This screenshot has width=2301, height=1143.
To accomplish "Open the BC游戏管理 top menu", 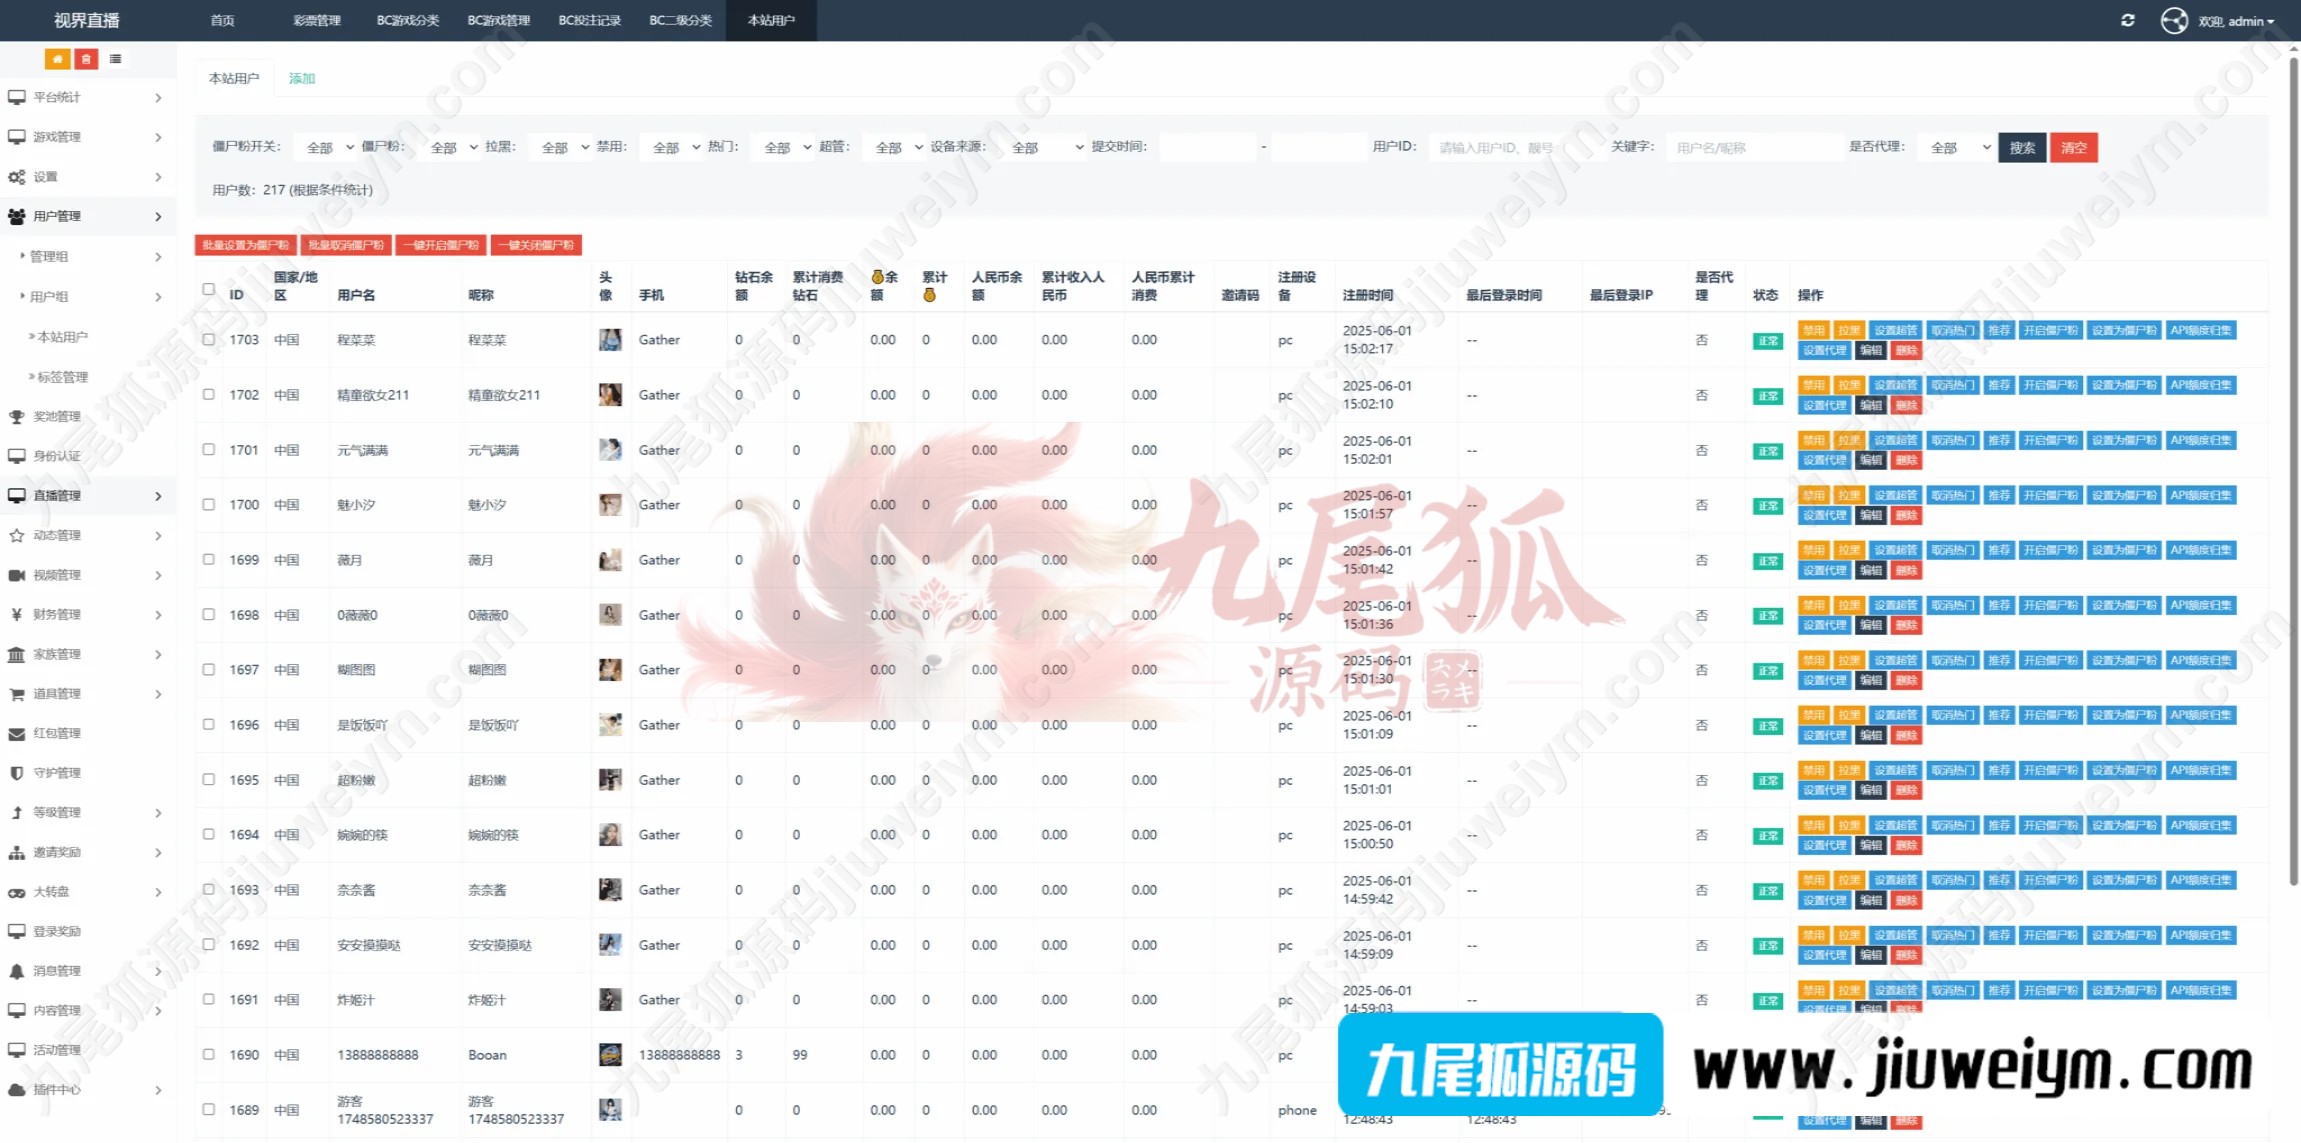I will [x=498, y=20].
